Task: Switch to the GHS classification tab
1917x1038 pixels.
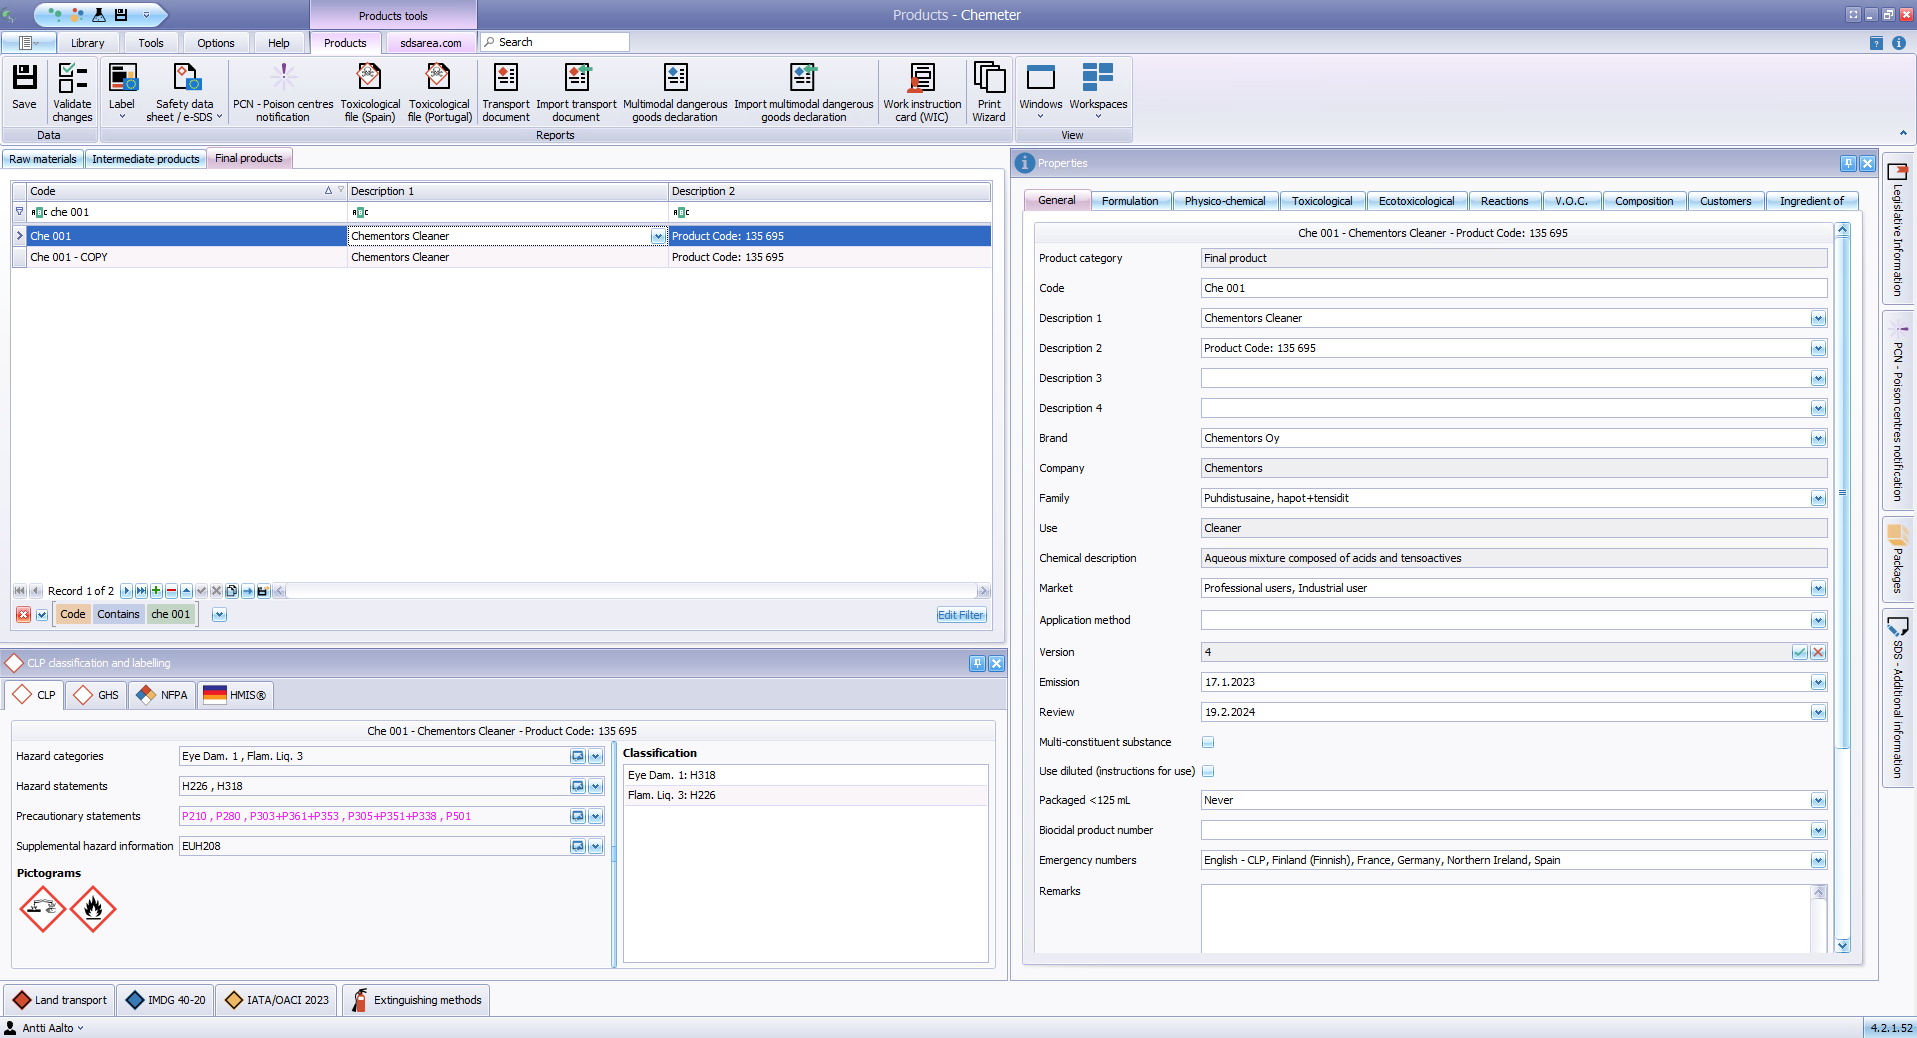Action: tap(95, 695)
